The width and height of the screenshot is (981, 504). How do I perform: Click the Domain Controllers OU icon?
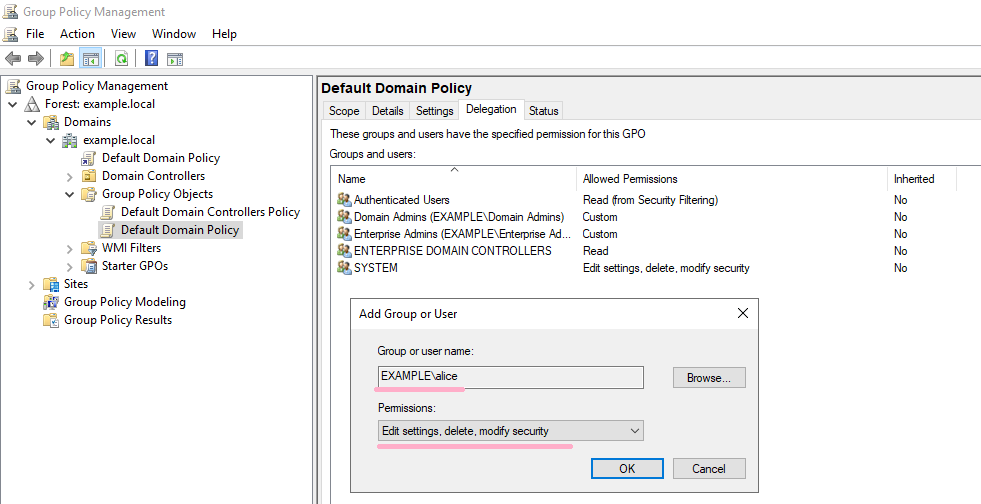coord(89,176)
